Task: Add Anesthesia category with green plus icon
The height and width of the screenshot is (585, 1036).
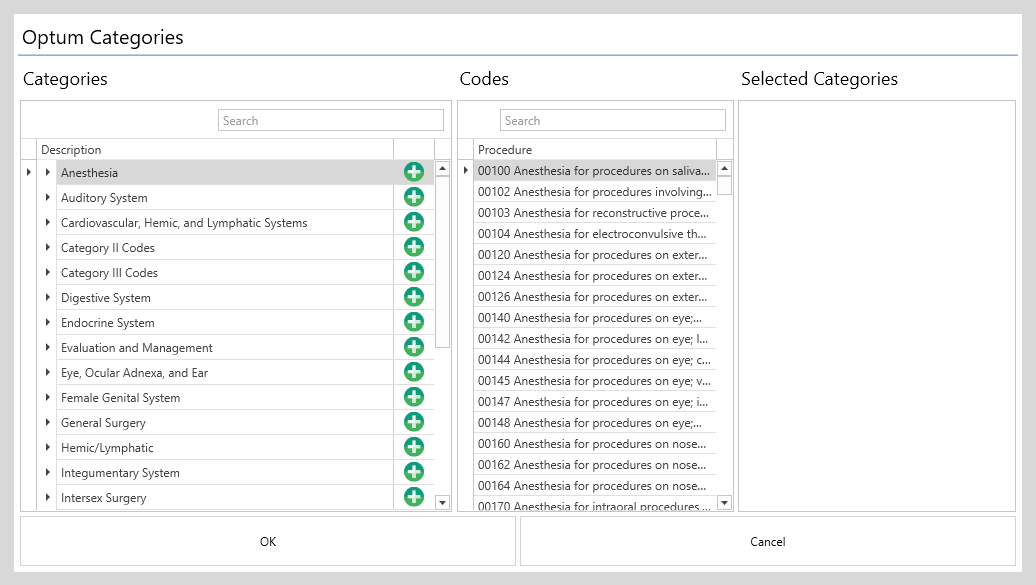Action: 414,172
